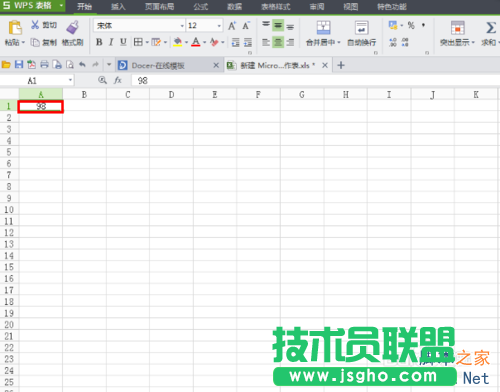Screen dimensions: 500x392
Task: Expand the Paste (粘贴) dropdown arrow
Action: [x=23, y=43]
